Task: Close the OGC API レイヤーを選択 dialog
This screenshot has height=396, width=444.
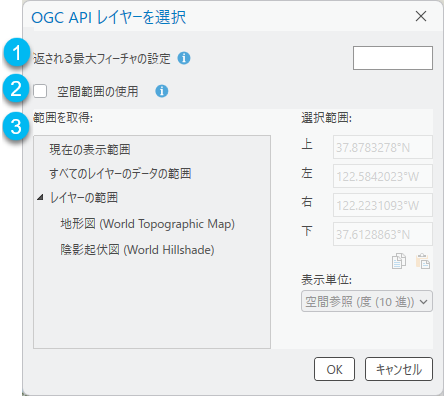Action: 421,16
